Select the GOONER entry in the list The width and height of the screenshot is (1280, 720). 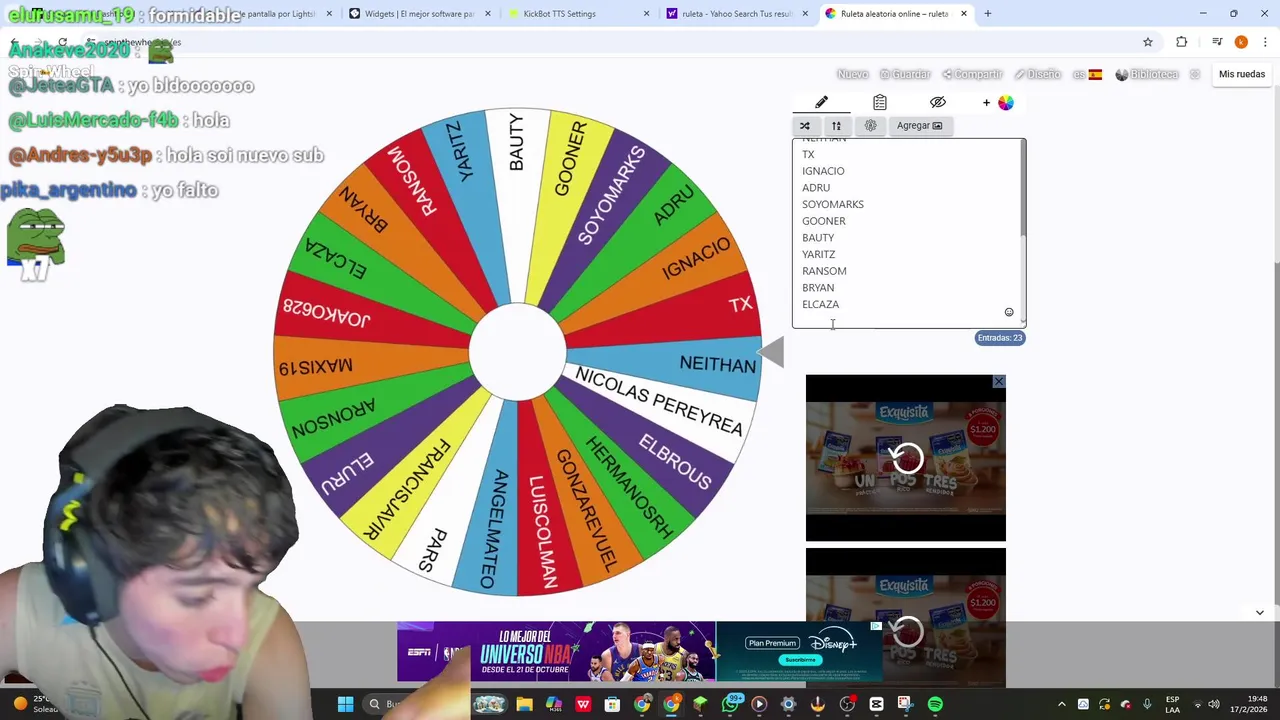[x=823, y=221]
